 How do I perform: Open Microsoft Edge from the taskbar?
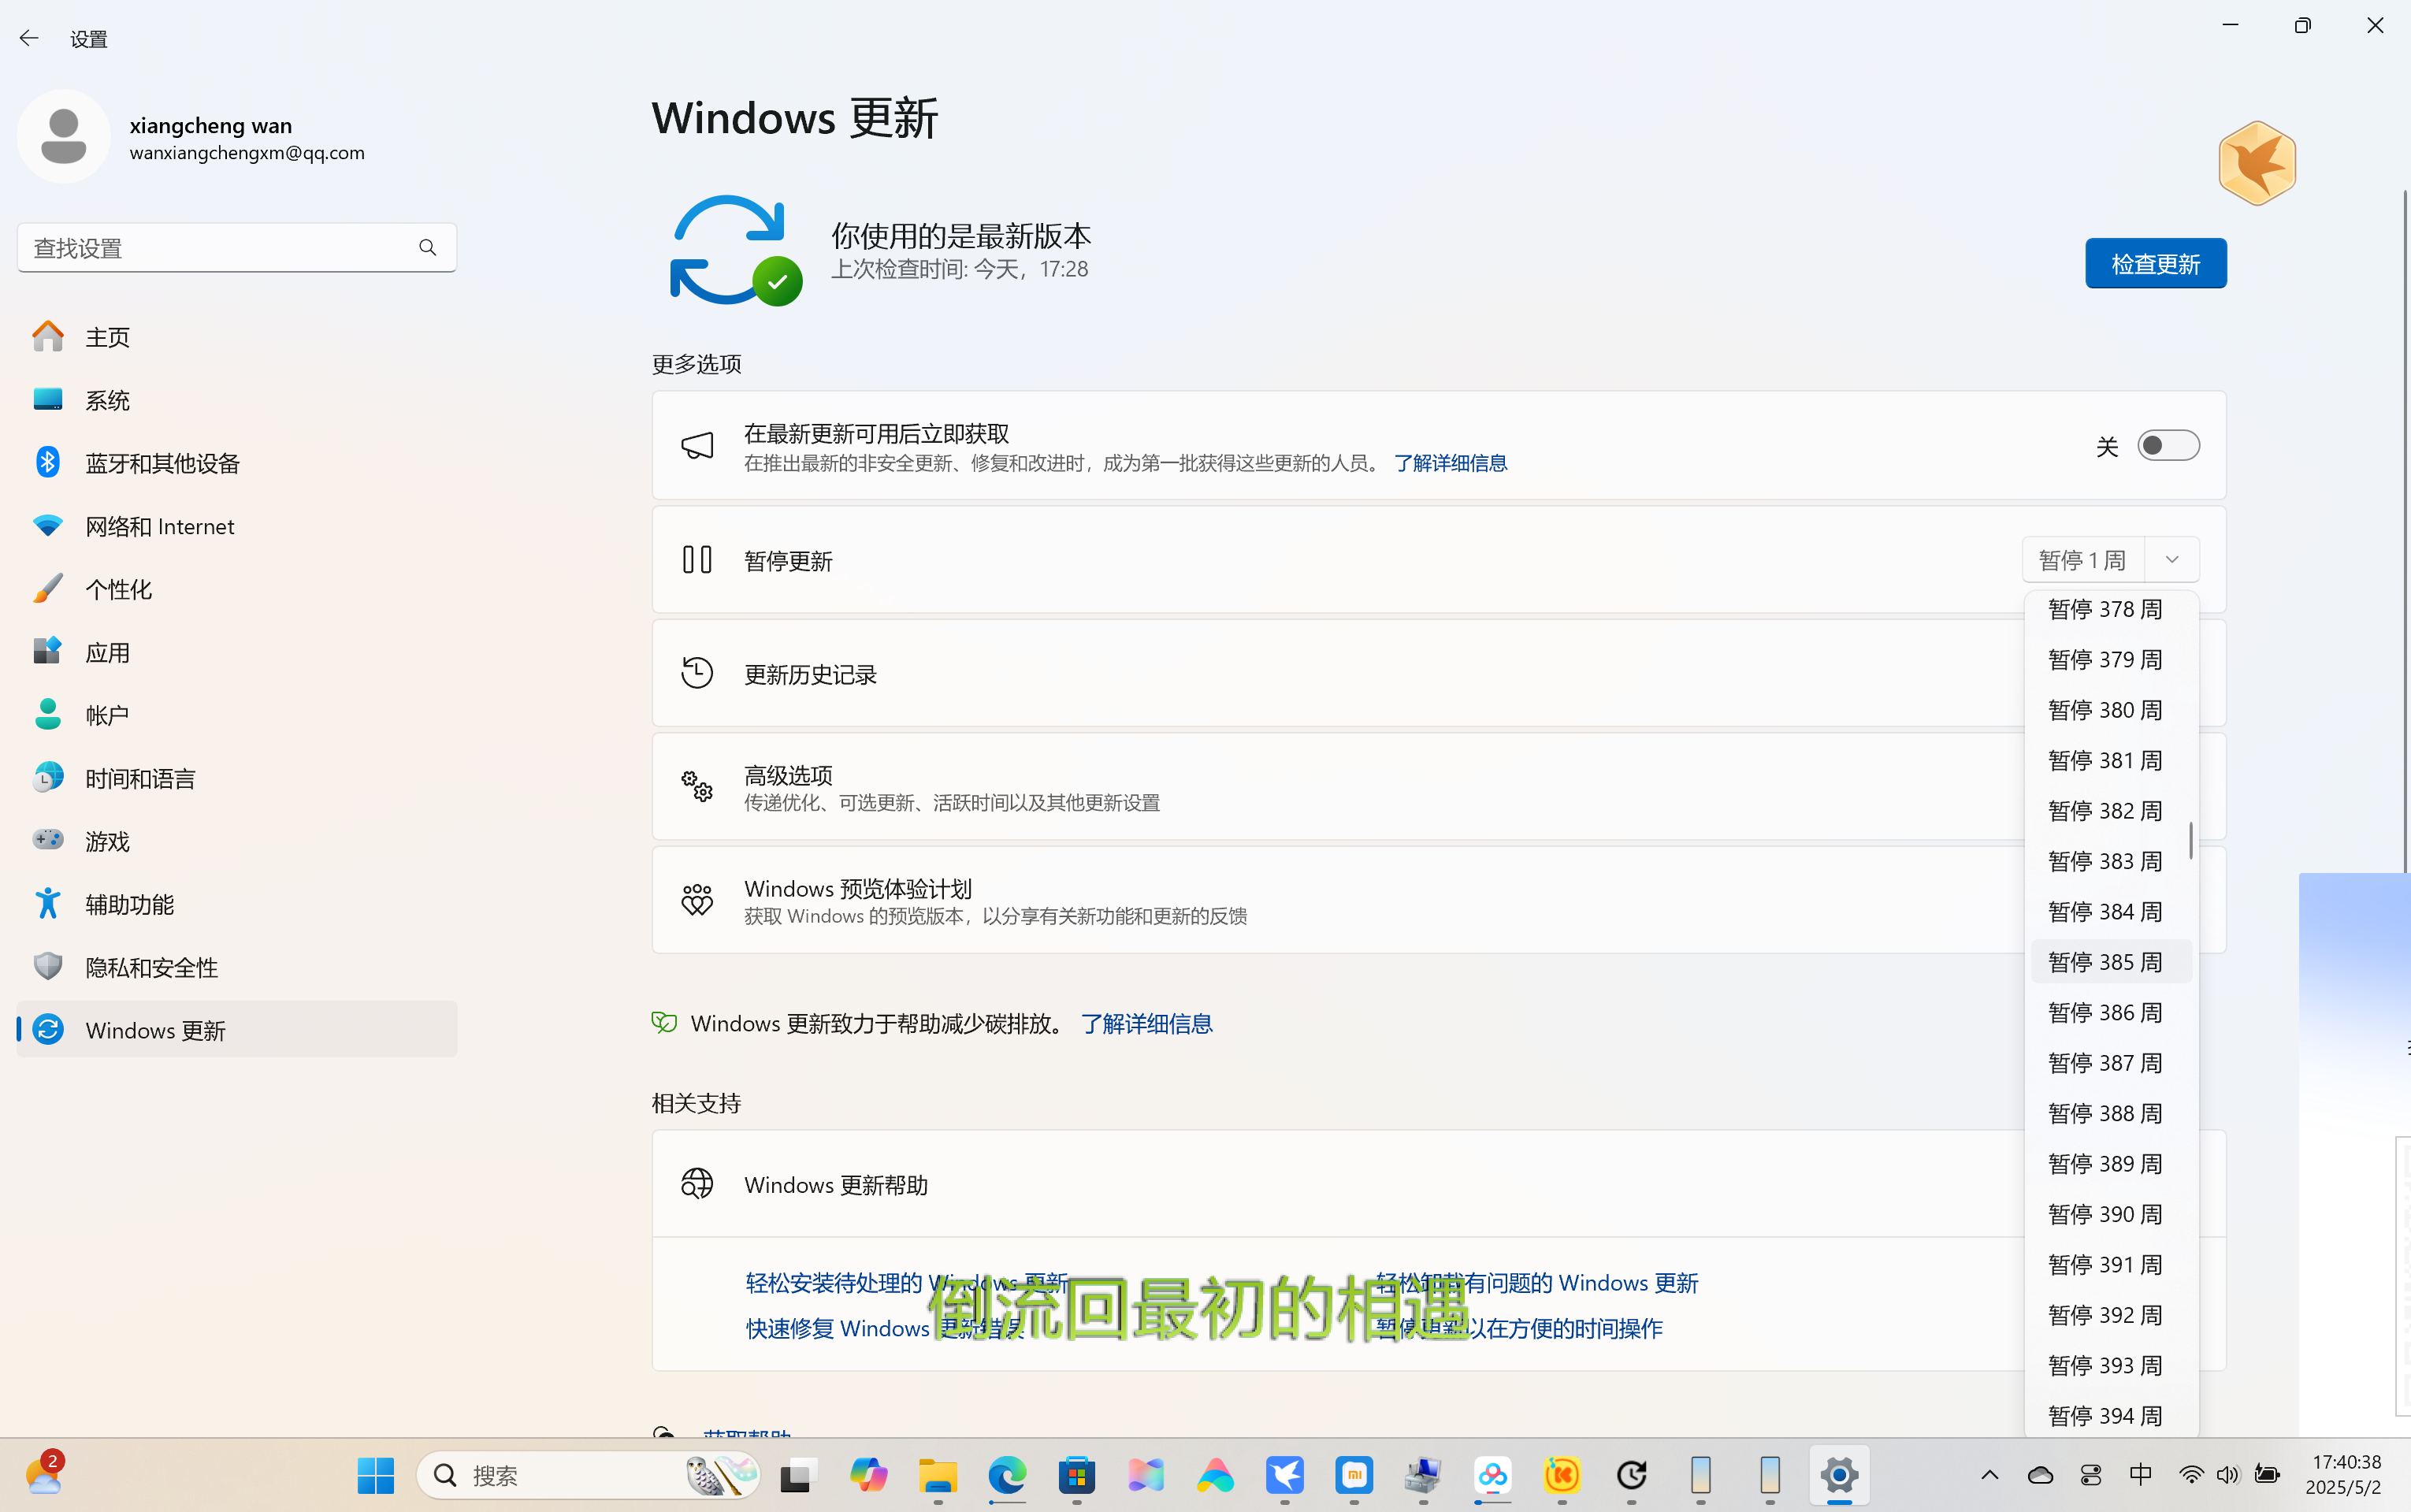click(1007, 1475)
